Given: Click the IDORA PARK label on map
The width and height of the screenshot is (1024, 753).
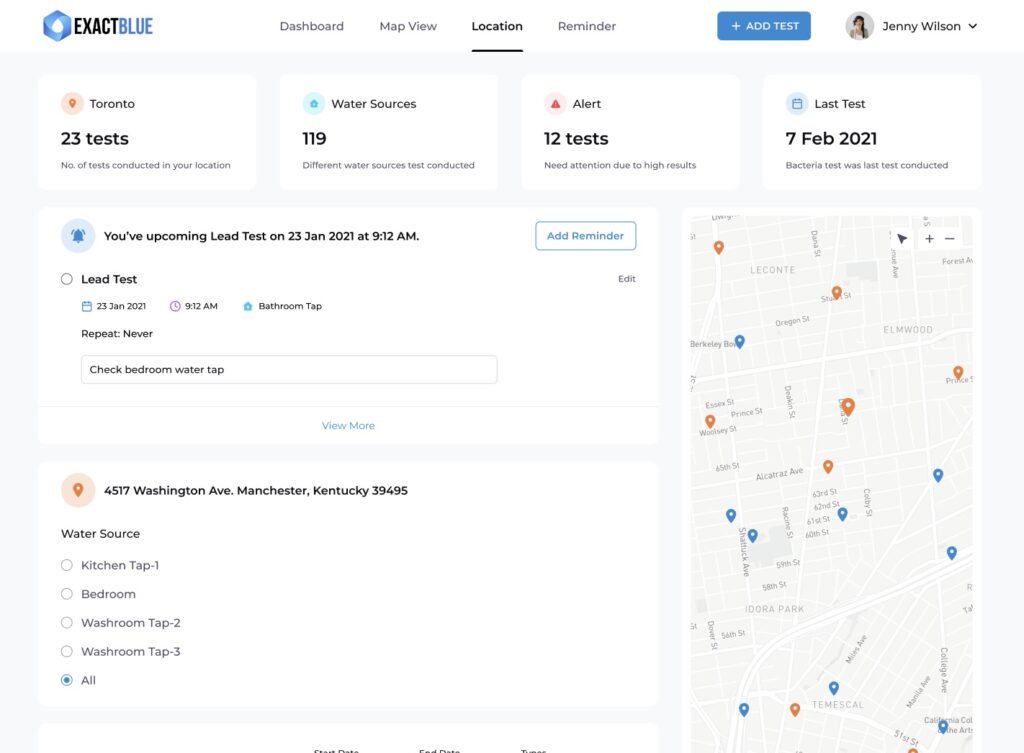Looking at the screenshot, I should [775, 609].
